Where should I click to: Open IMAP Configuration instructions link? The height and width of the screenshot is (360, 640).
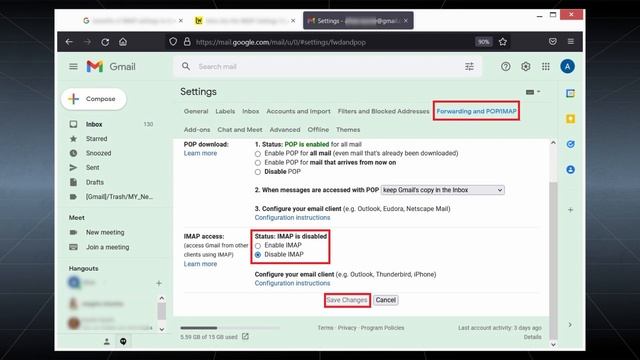(292, 283)
